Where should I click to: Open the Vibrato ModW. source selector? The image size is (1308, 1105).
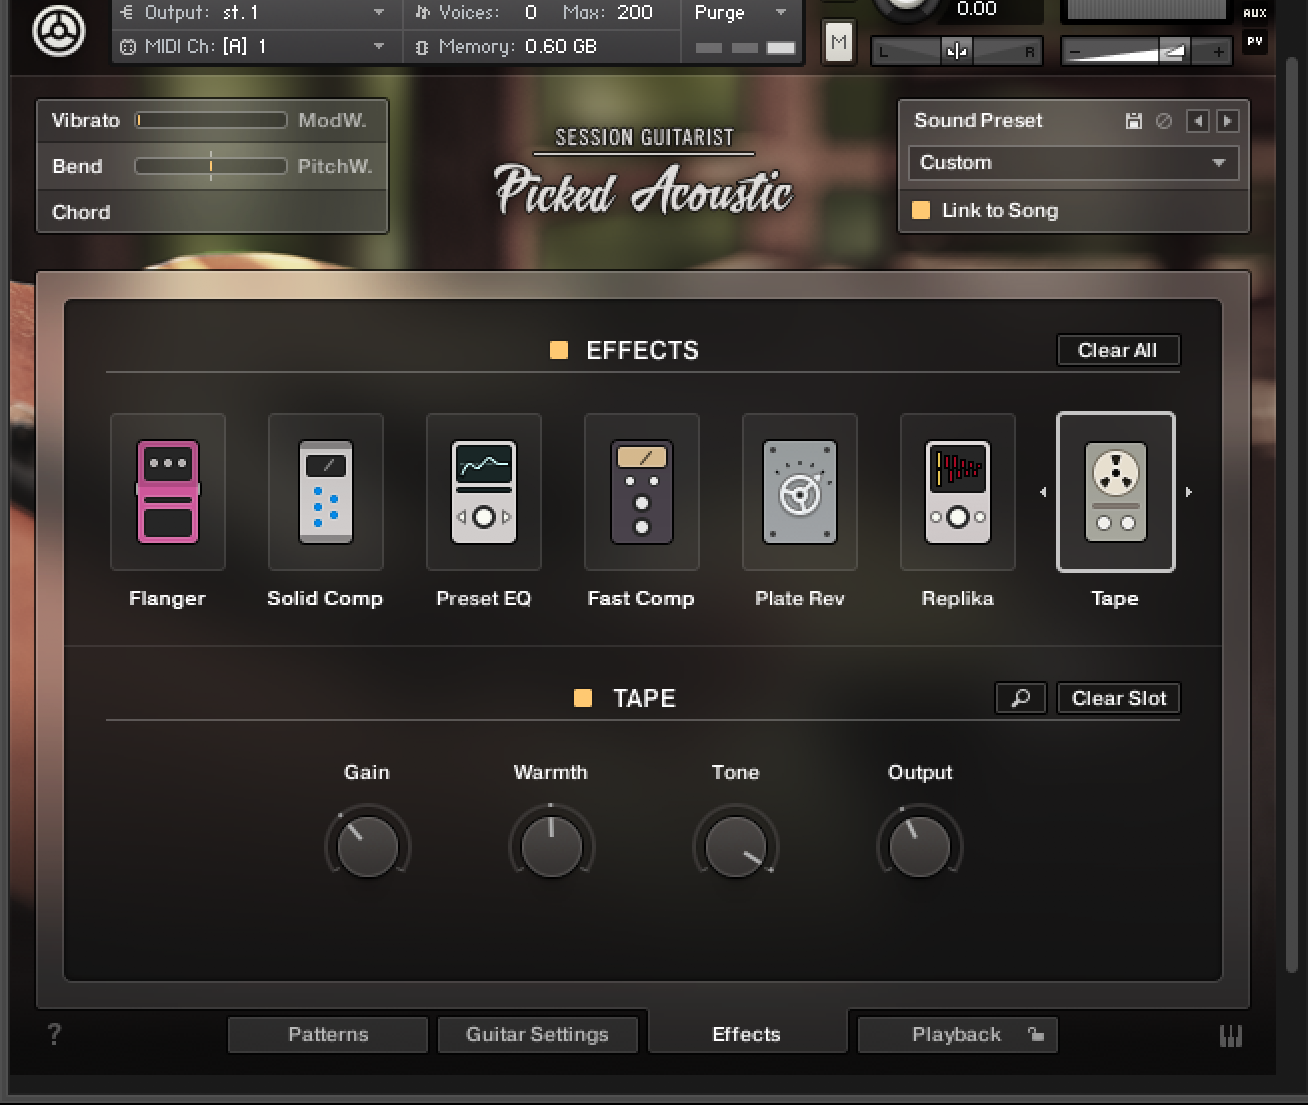pyautogui.click(x=333, y=120)
